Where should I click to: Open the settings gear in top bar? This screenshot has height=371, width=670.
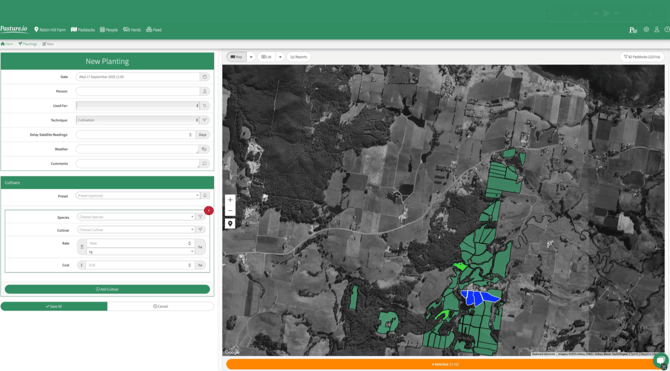point(646,29)
